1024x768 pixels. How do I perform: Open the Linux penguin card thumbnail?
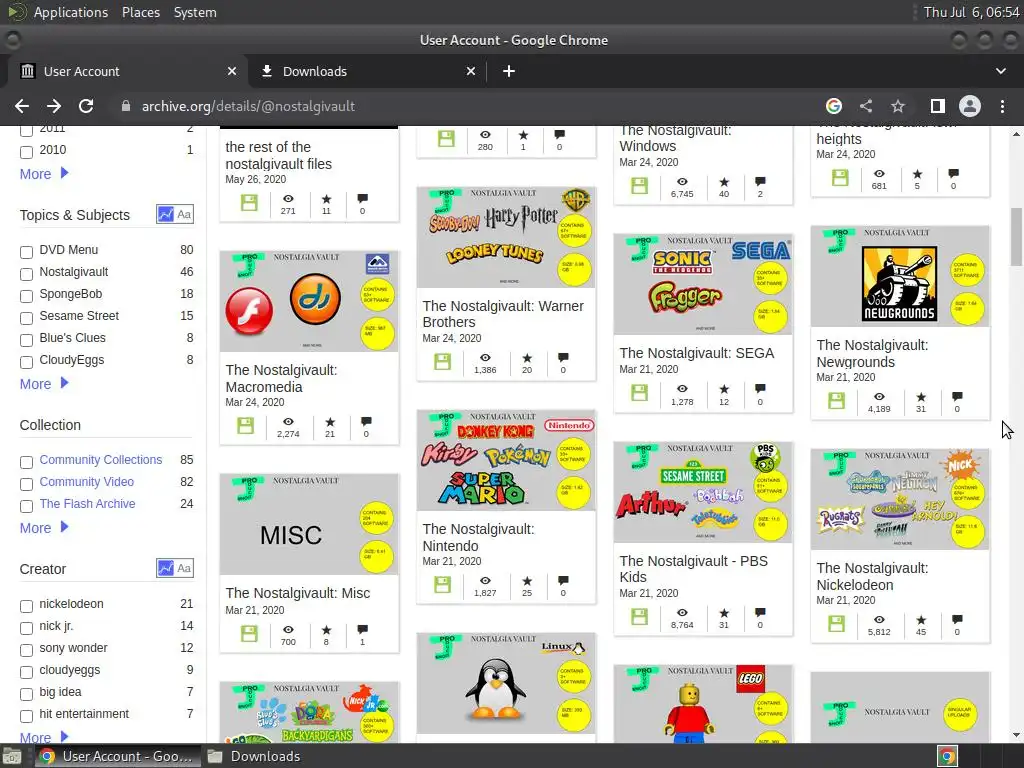click(506, 683)
